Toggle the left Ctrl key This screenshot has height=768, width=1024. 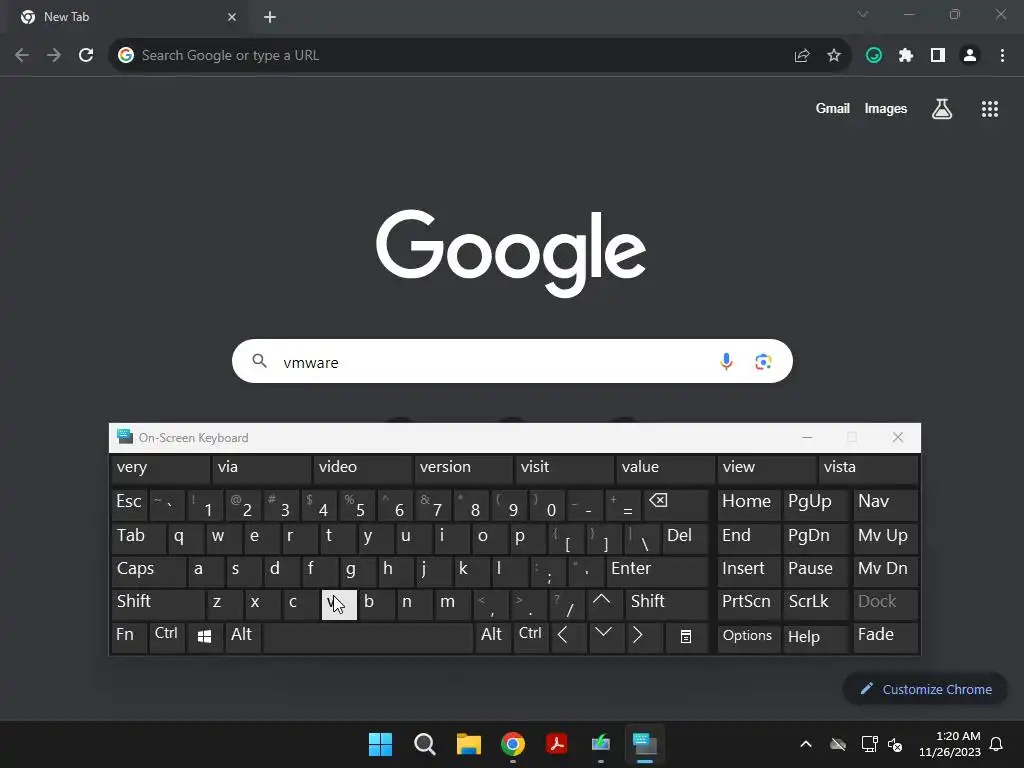(167, 636)
